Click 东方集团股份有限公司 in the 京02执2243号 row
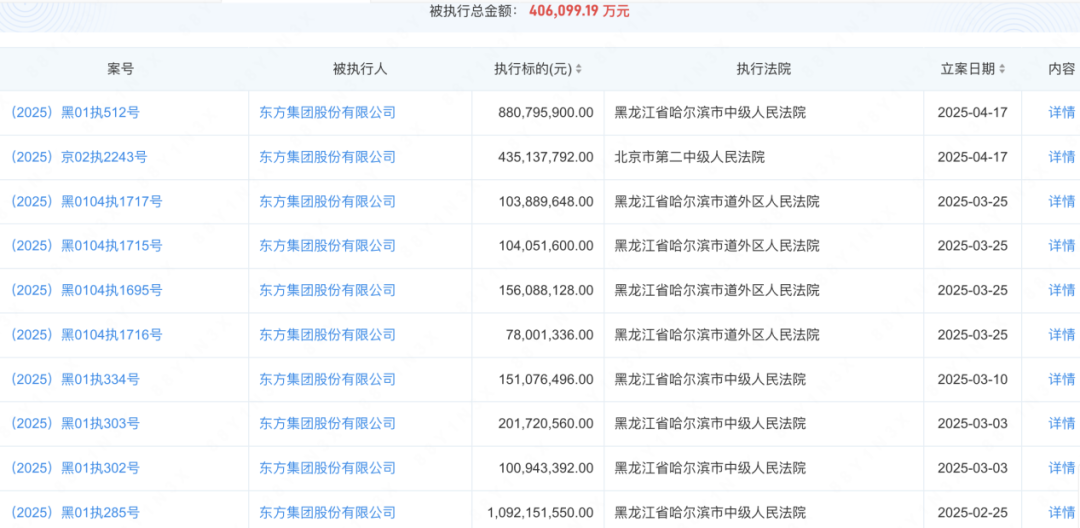The height and width of the screenshot is (528, 1080). click(327, 157)
